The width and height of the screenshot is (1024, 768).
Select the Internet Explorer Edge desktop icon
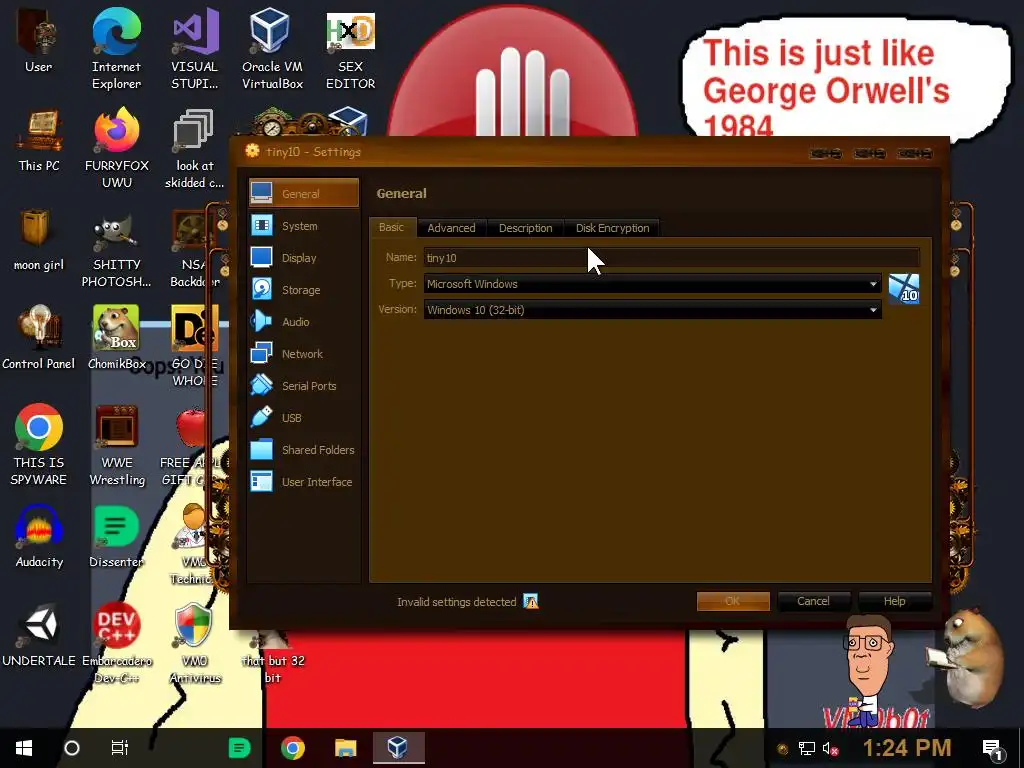[116, 49]
